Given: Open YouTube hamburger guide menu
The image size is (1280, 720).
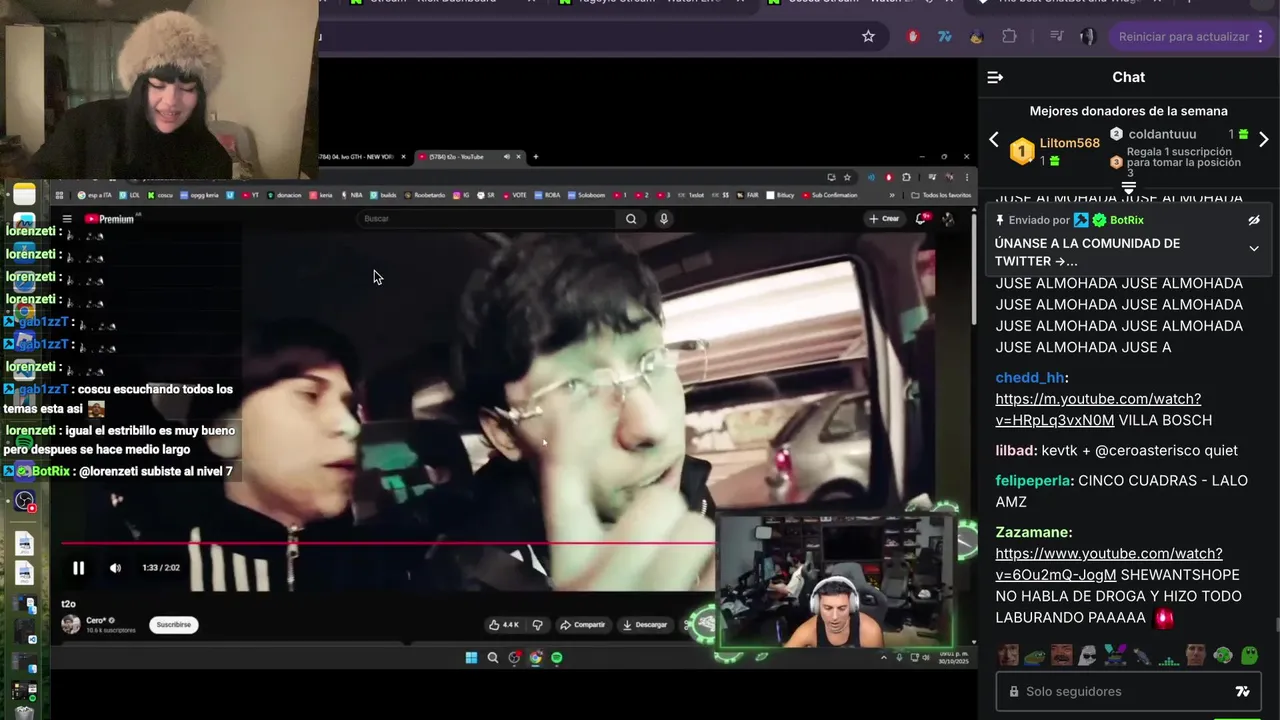Looking at the screenshot, I should 67,219.
